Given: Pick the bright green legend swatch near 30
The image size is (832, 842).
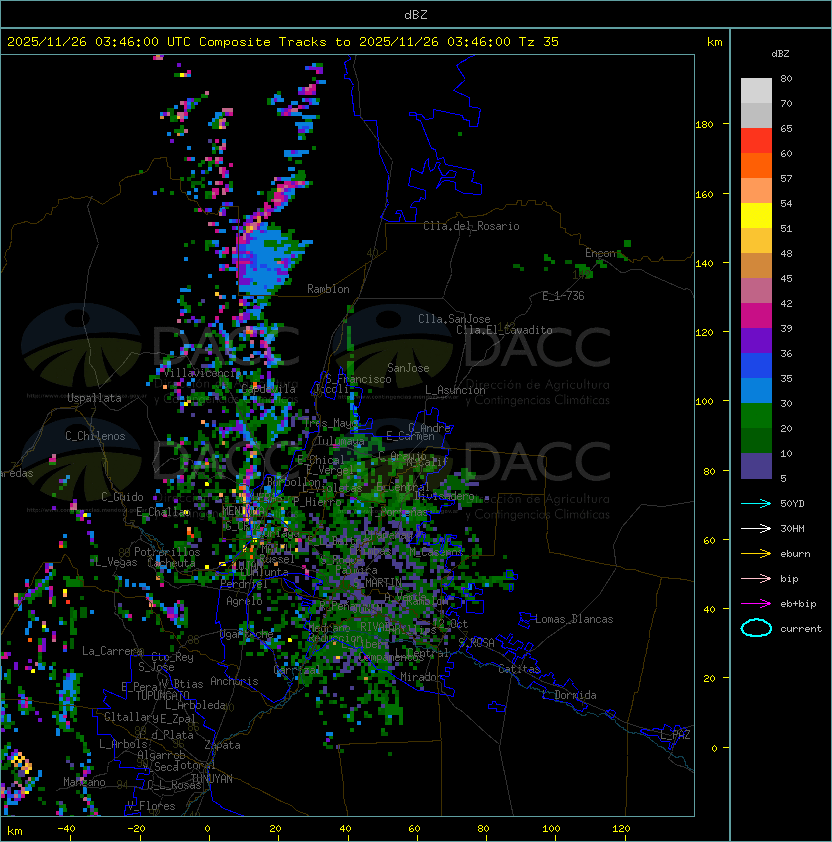Looking at the screenshot, I should (756, 416).
